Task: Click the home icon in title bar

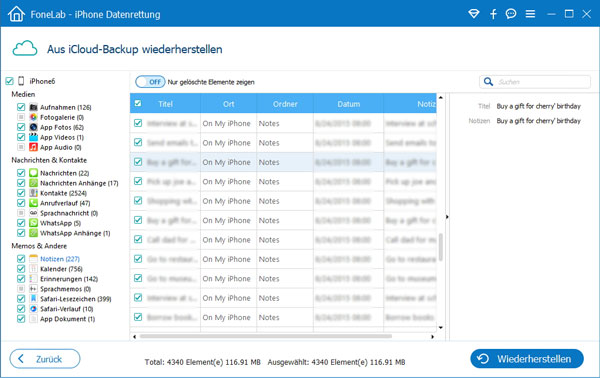Action: (x=16, y=14)
